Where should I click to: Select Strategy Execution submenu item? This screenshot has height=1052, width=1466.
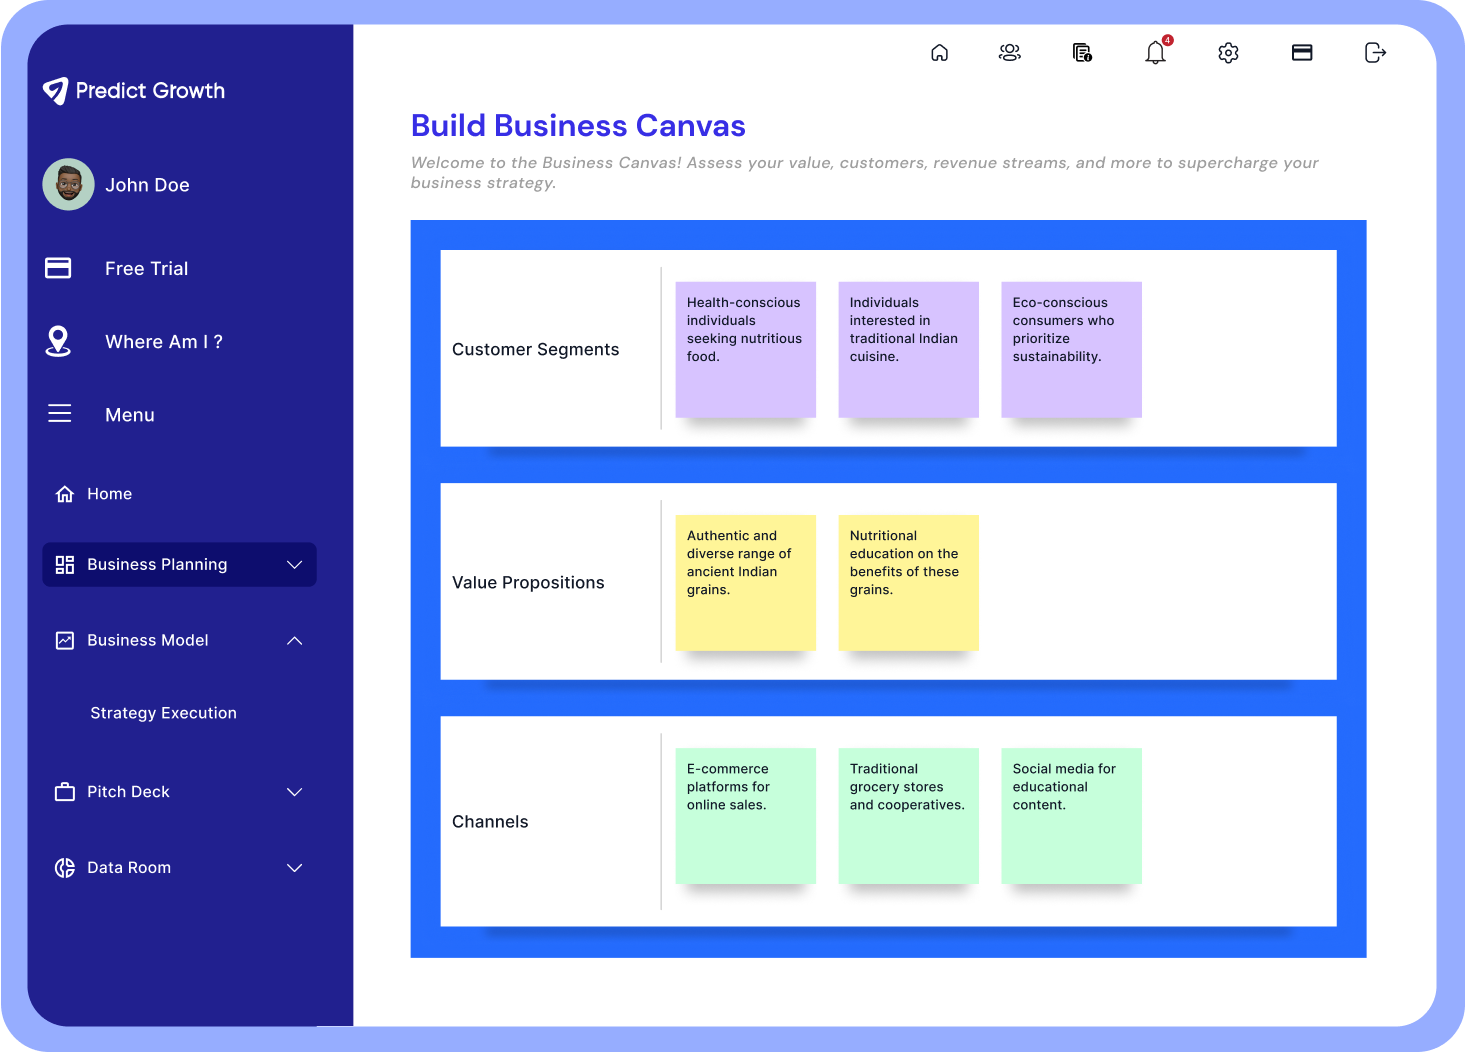coord(163,713)
